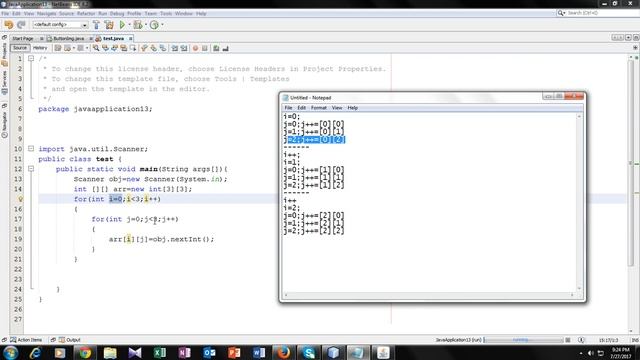
Task: Open the Action Items panel
Action: [26, 340]
